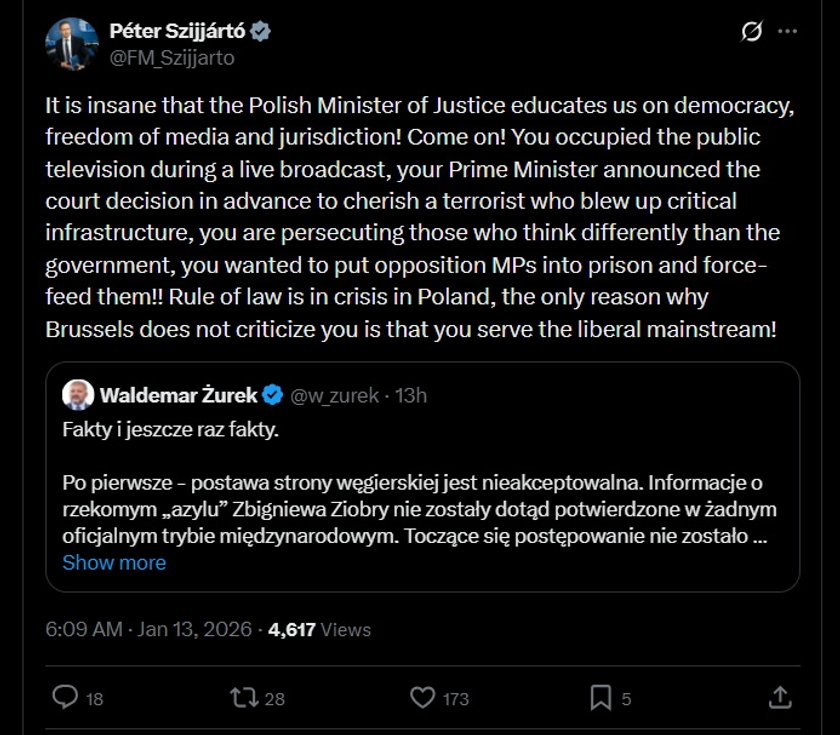This screenshot has height=735, width=840.
Task: Click the 13h timestamp on the quoted post
Action: (411, 395)
